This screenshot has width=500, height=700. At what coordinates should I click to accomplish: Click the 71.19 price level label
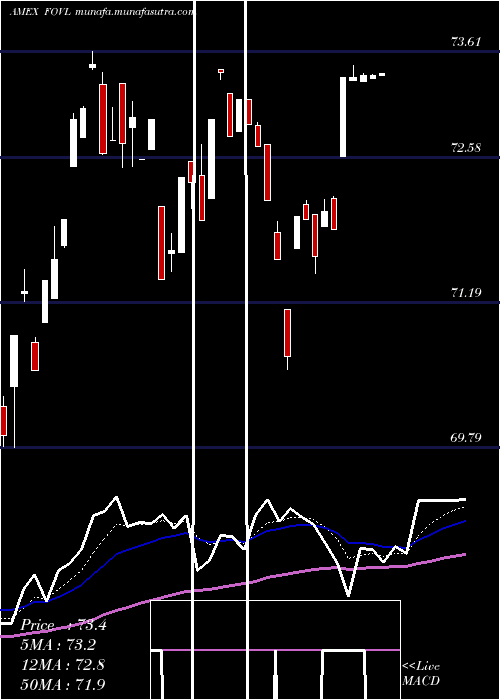[x=466, y=293]
